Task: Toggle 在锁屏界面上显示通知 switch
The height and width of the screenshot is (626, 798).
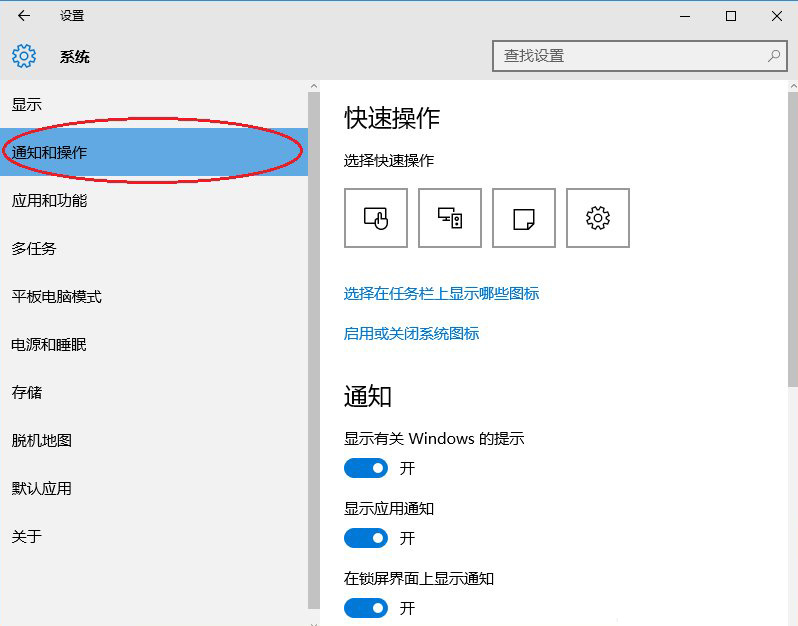Action: [x=366, y=608]
